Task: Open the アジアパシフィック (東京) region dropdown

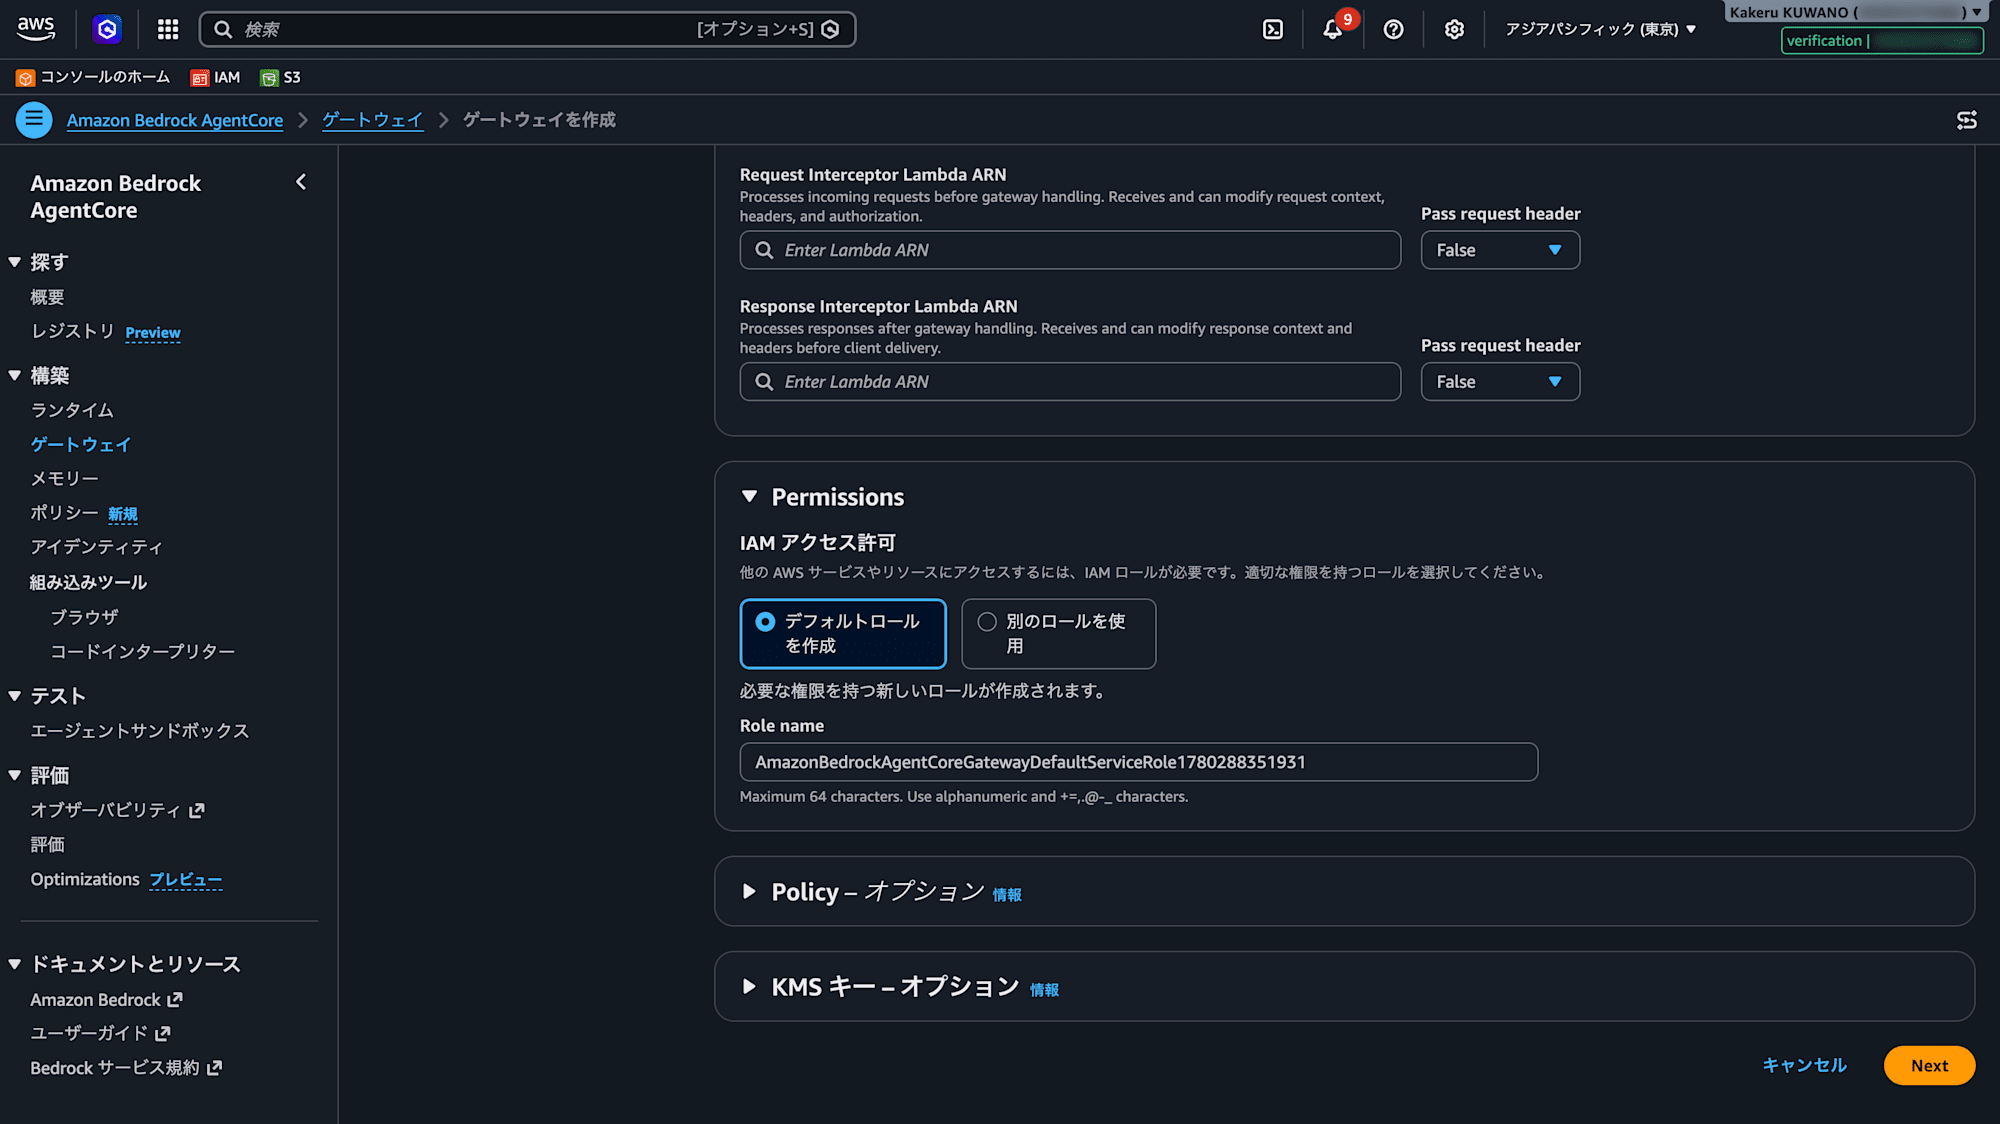Action: (x=1600, y=29)
